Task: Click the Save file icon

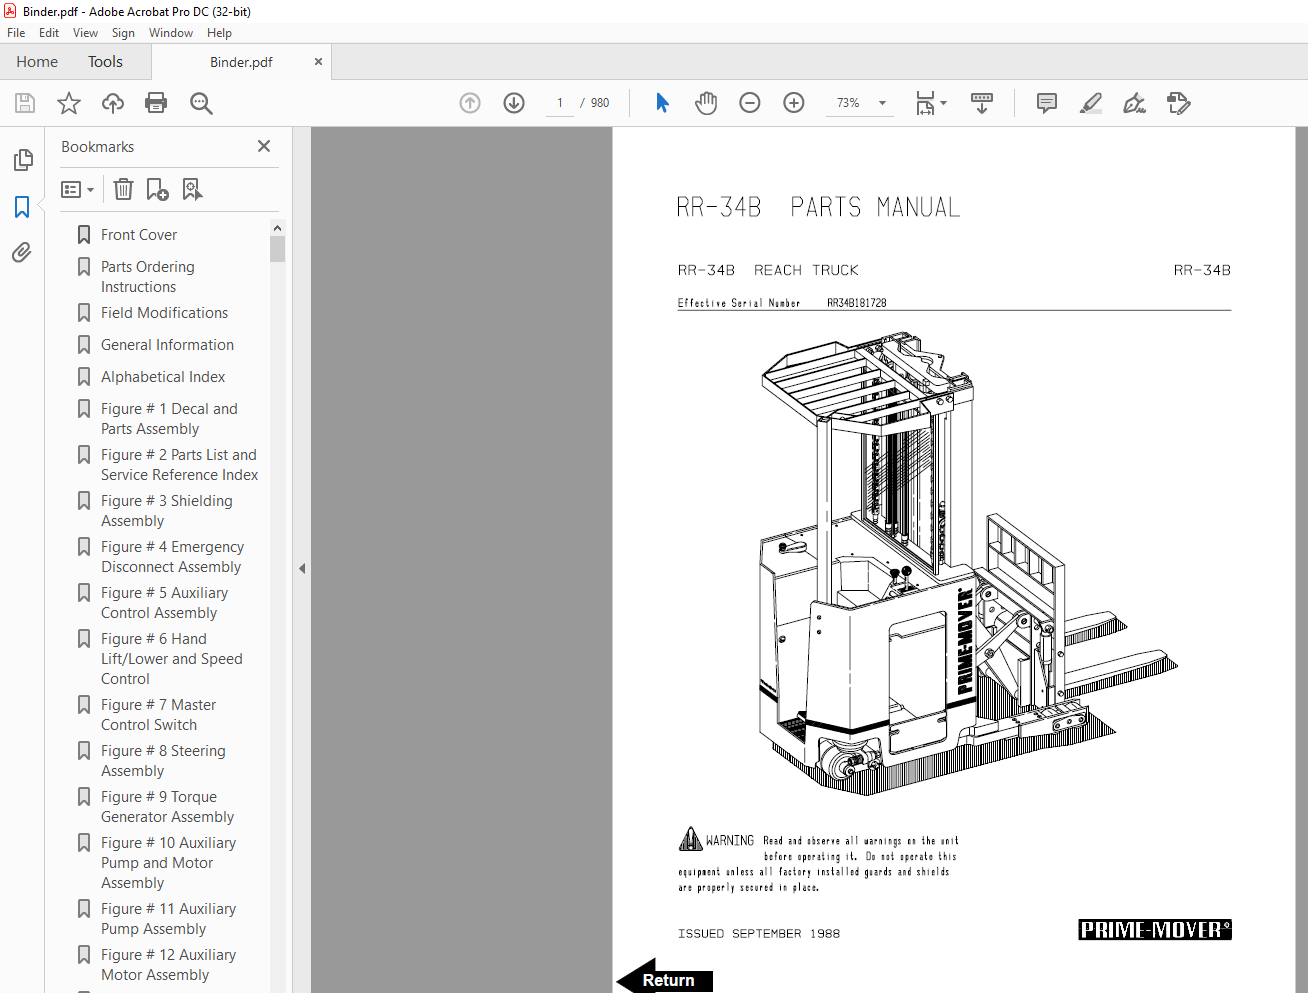Action: point(25,103)
